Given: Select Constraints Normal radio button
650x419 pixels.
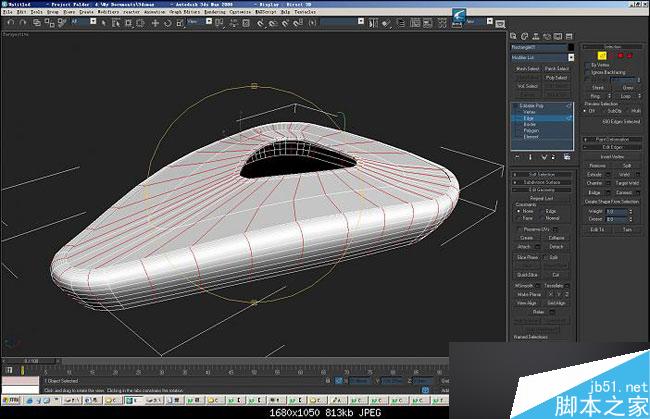Looking at the screenshot, I should coord(542,218).
